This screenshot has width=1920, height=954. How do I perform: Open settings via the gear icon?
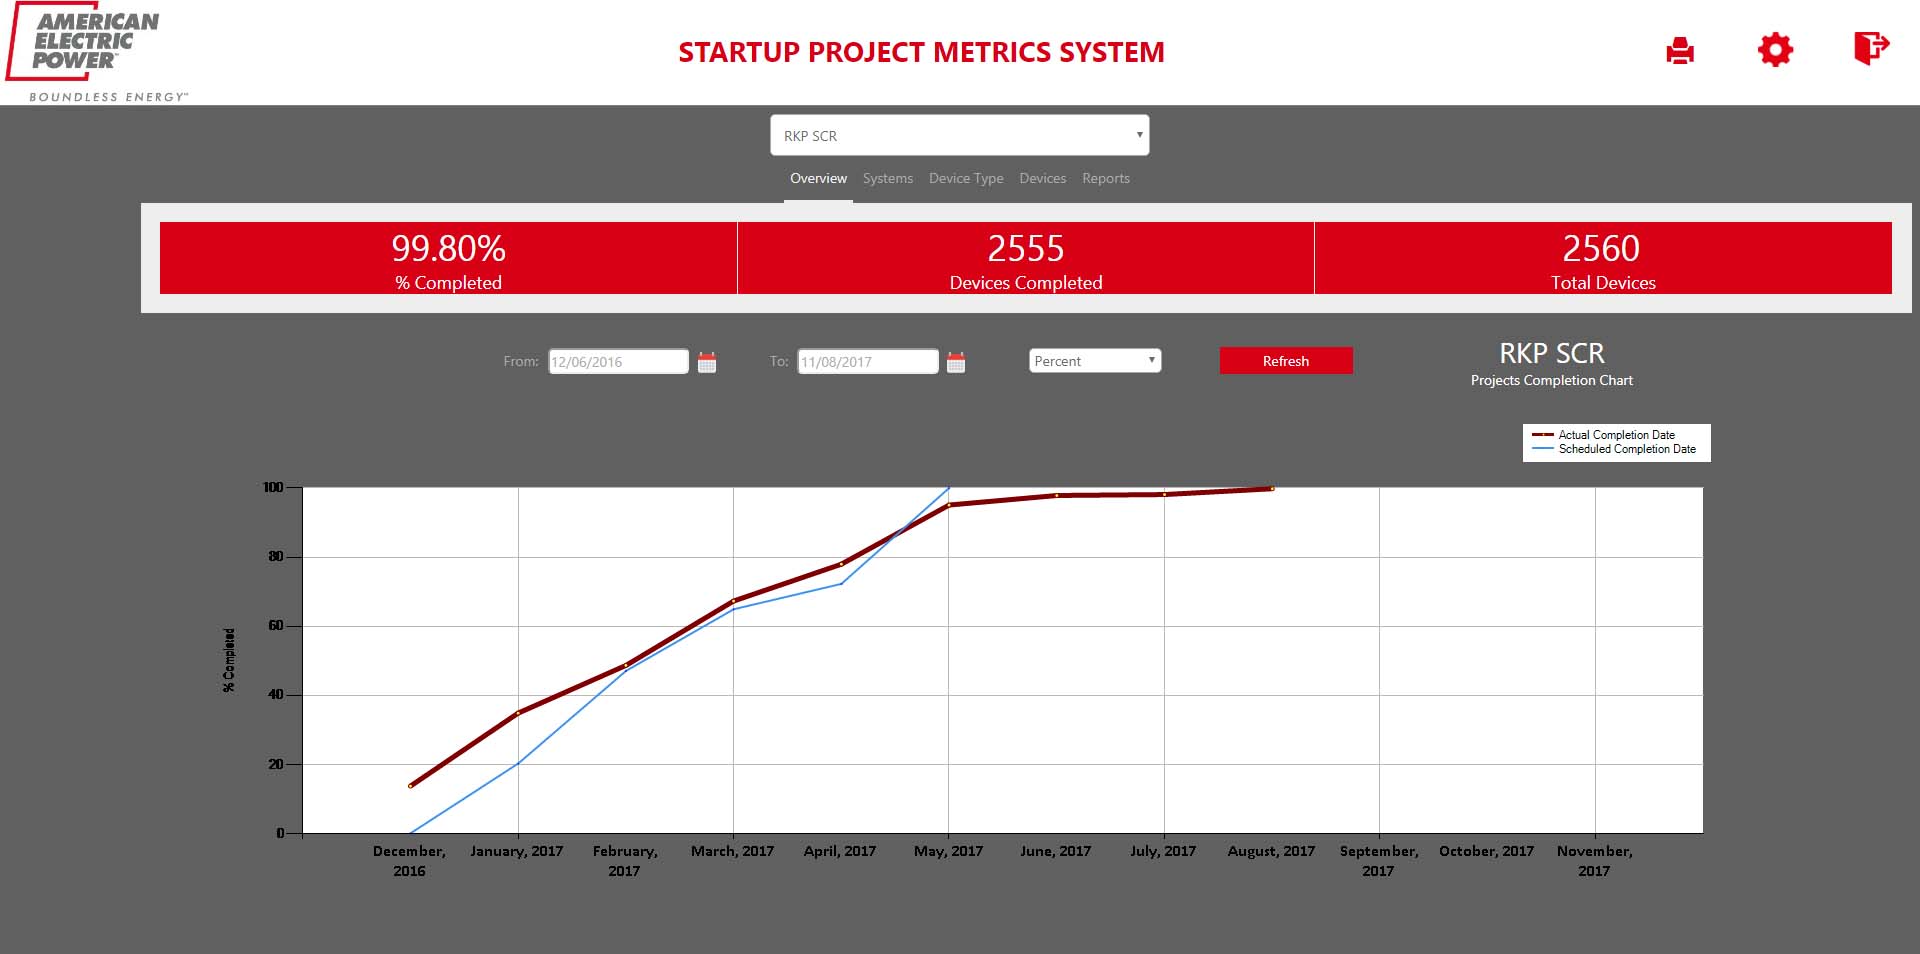coord(1775,50)
